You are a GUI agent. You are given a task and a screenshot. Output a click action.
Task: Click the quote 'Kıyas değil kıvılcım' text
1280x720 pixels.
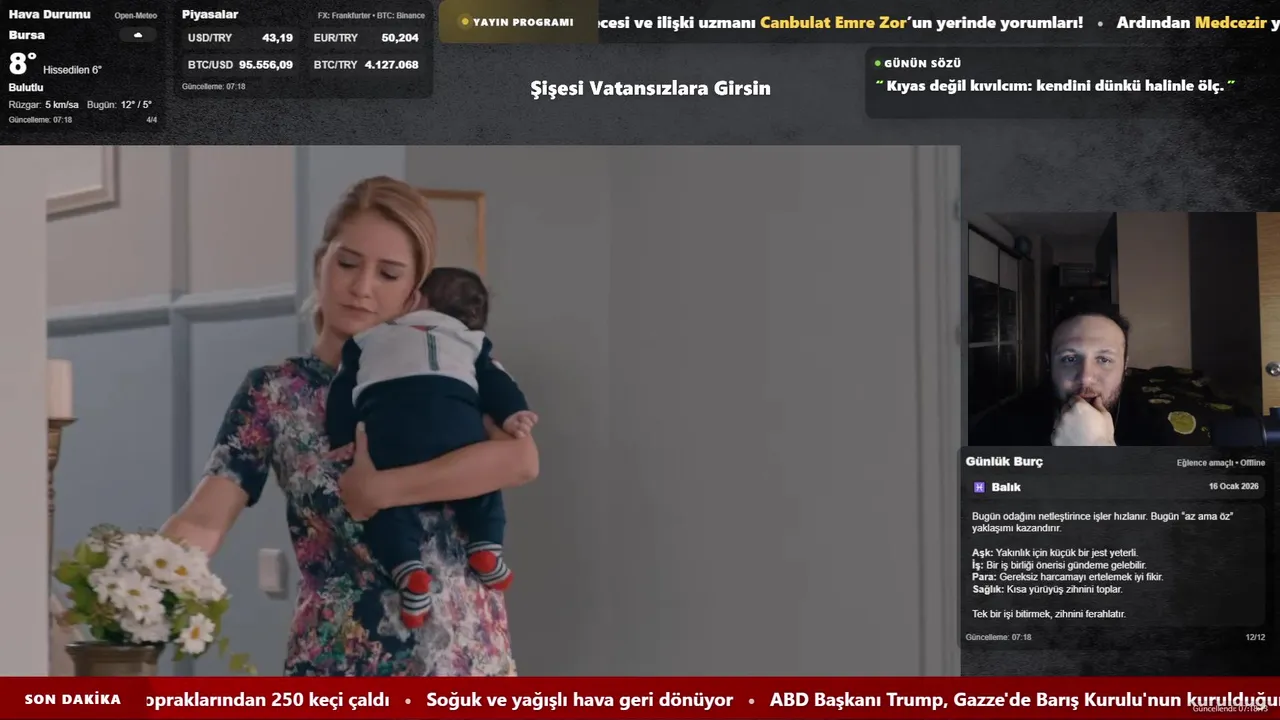click(x=1055, y=86)
